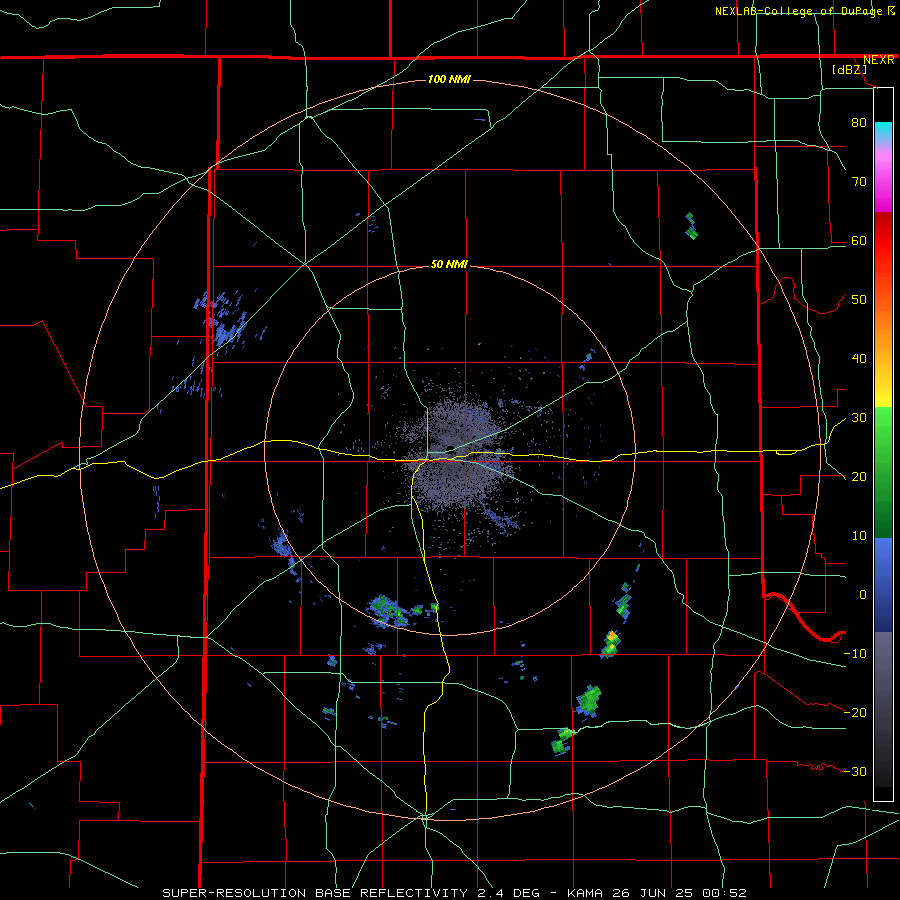Screen dimensions: 900x900
Task: Click the SUPER-RESOLUTION BASE REFLECTIVITY caption
Action: click(315, 893)
